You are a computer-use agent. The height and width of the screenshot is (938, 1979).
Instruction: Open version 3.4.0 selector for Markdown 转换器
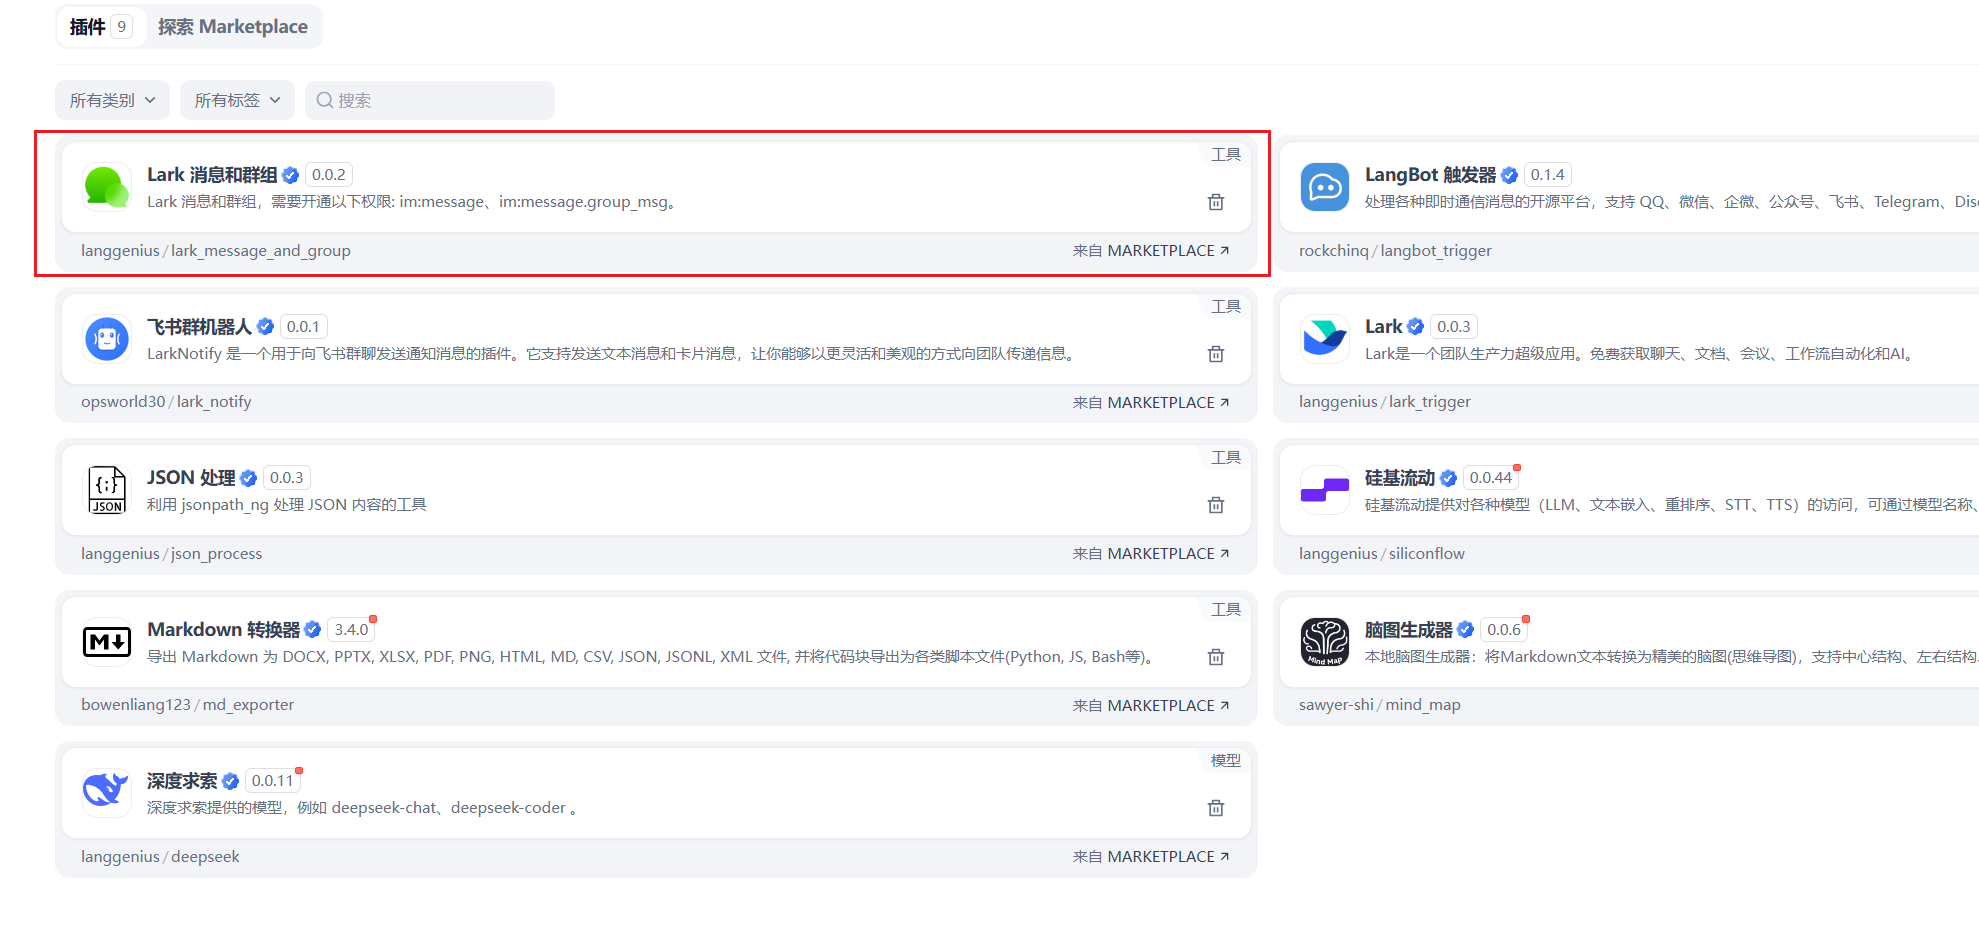click(352, 630)
